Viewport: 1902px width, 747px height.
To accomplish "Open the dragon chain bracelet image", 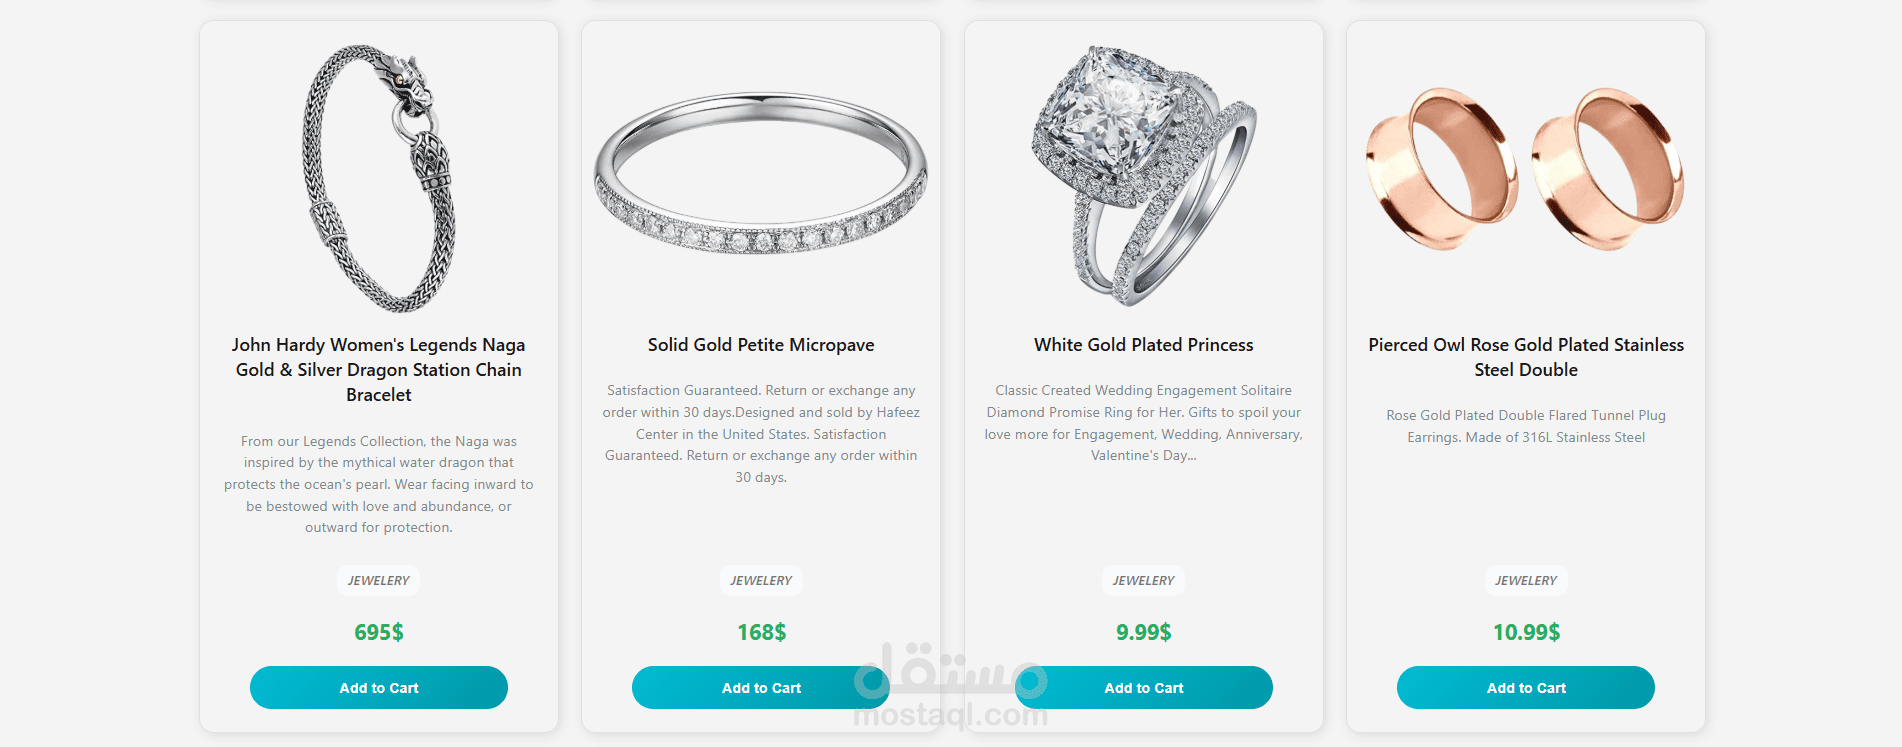I will [x=379, y=178].
